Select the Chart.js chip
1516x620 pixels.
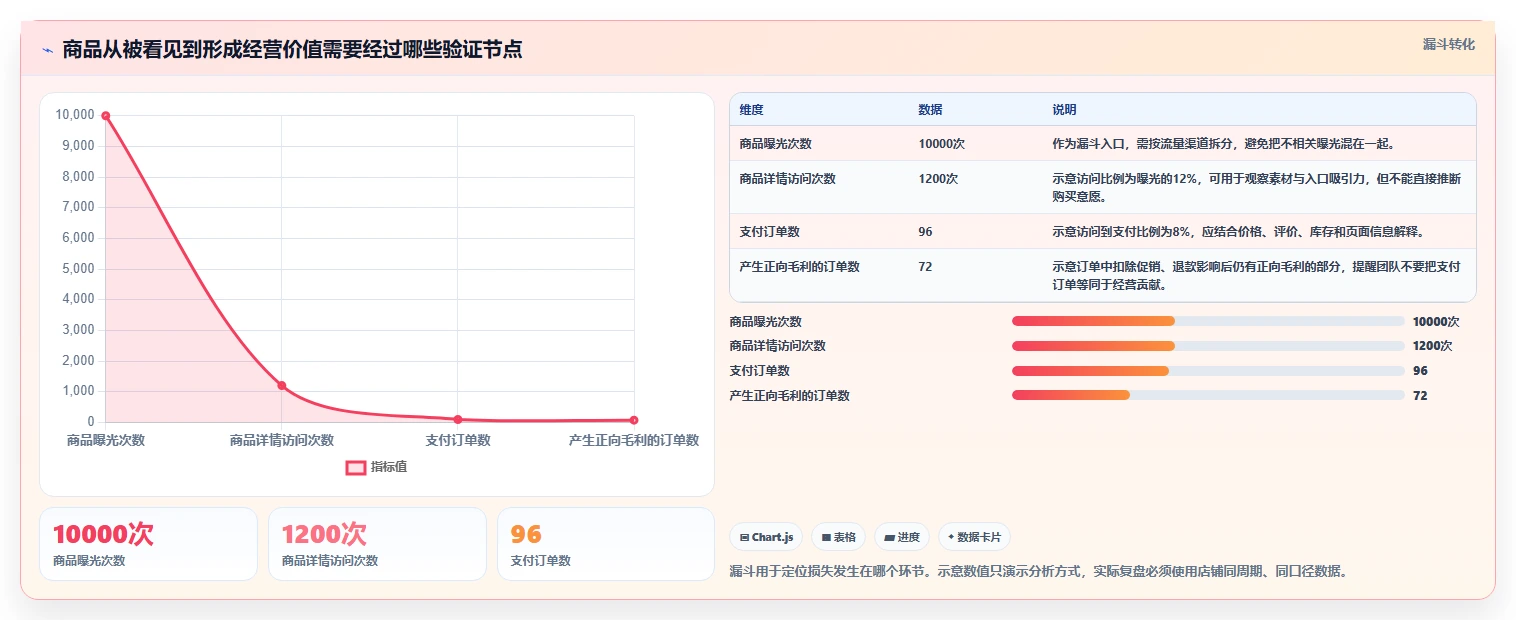[x=766, y=537]
